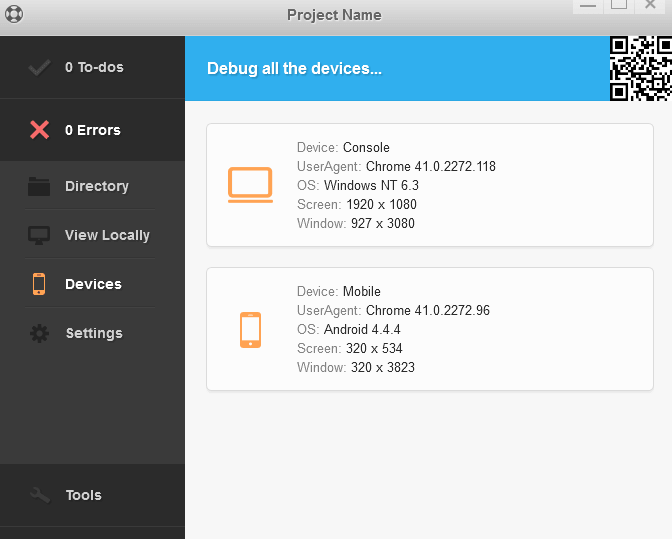Select the Mobile device card

coord(430,329)
